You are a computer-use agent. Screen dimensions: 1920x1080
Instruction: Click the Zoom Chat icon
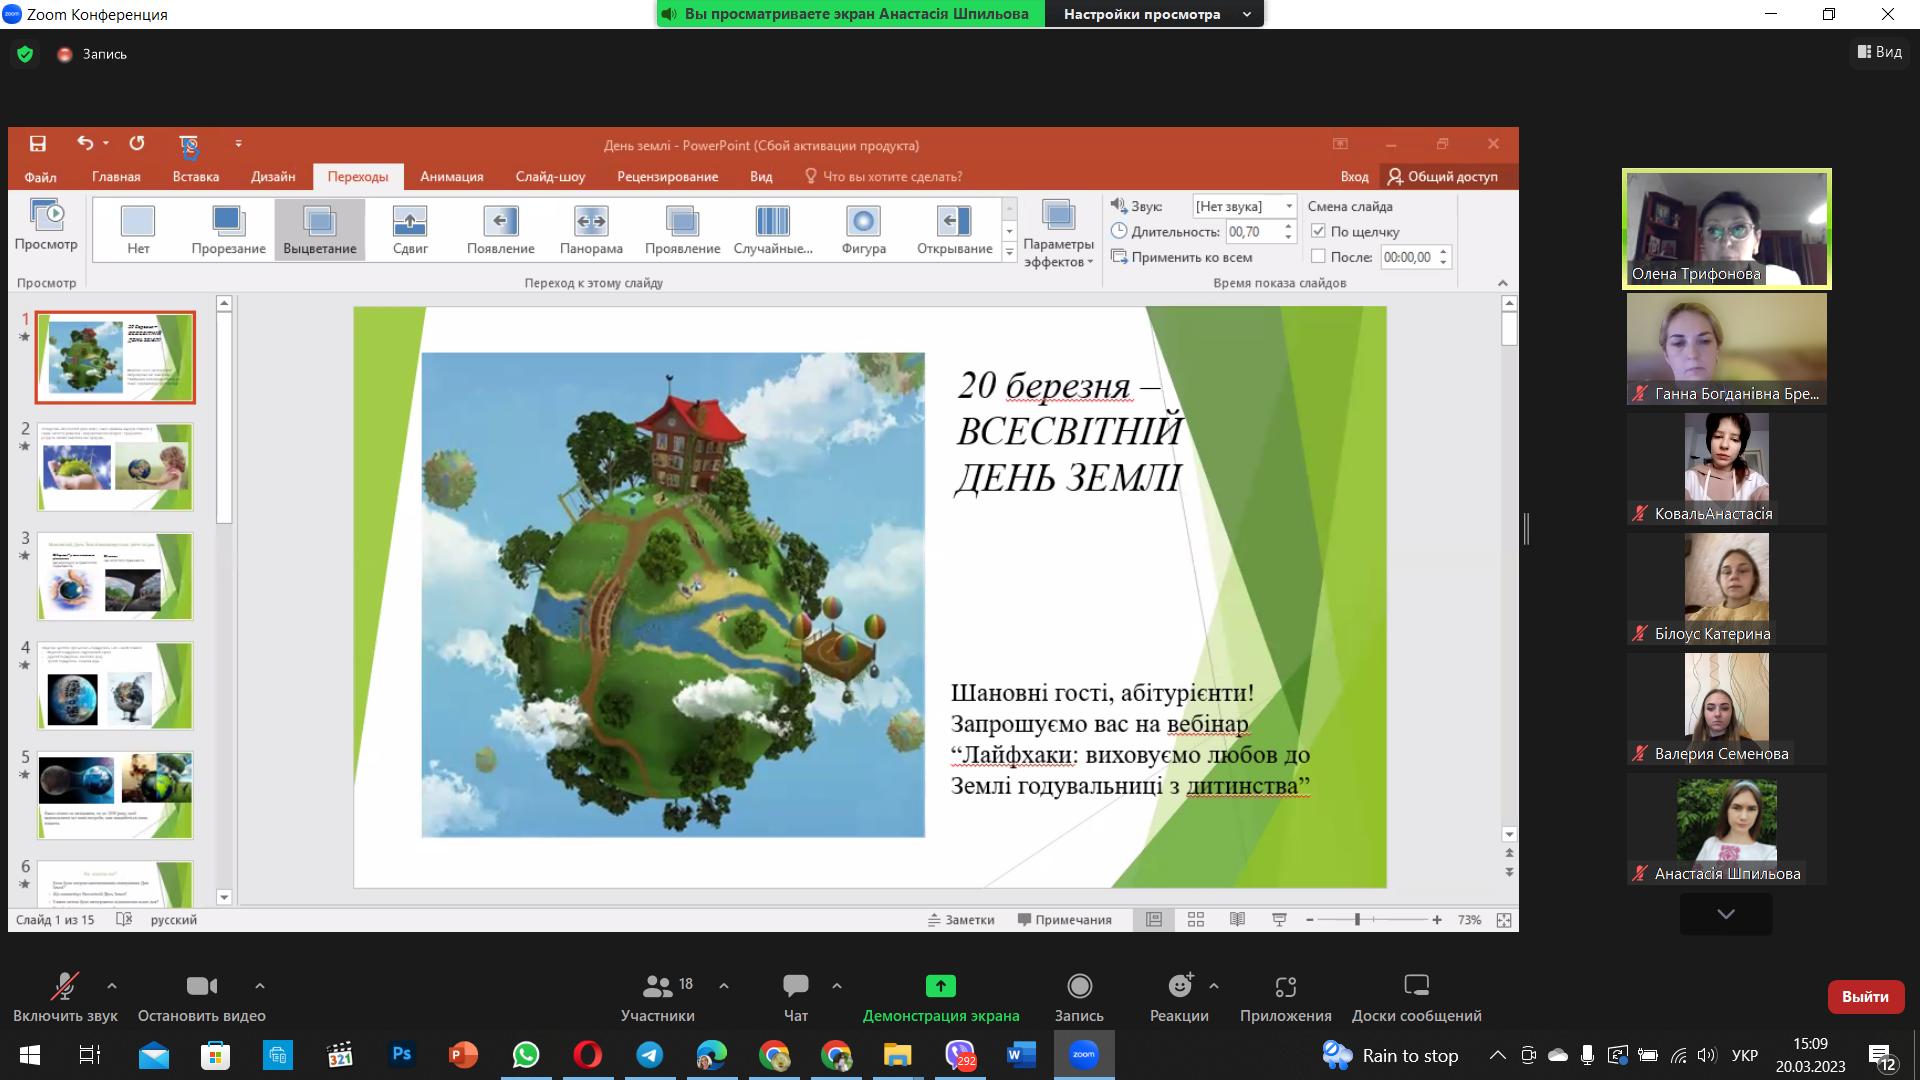pos(796,986)
